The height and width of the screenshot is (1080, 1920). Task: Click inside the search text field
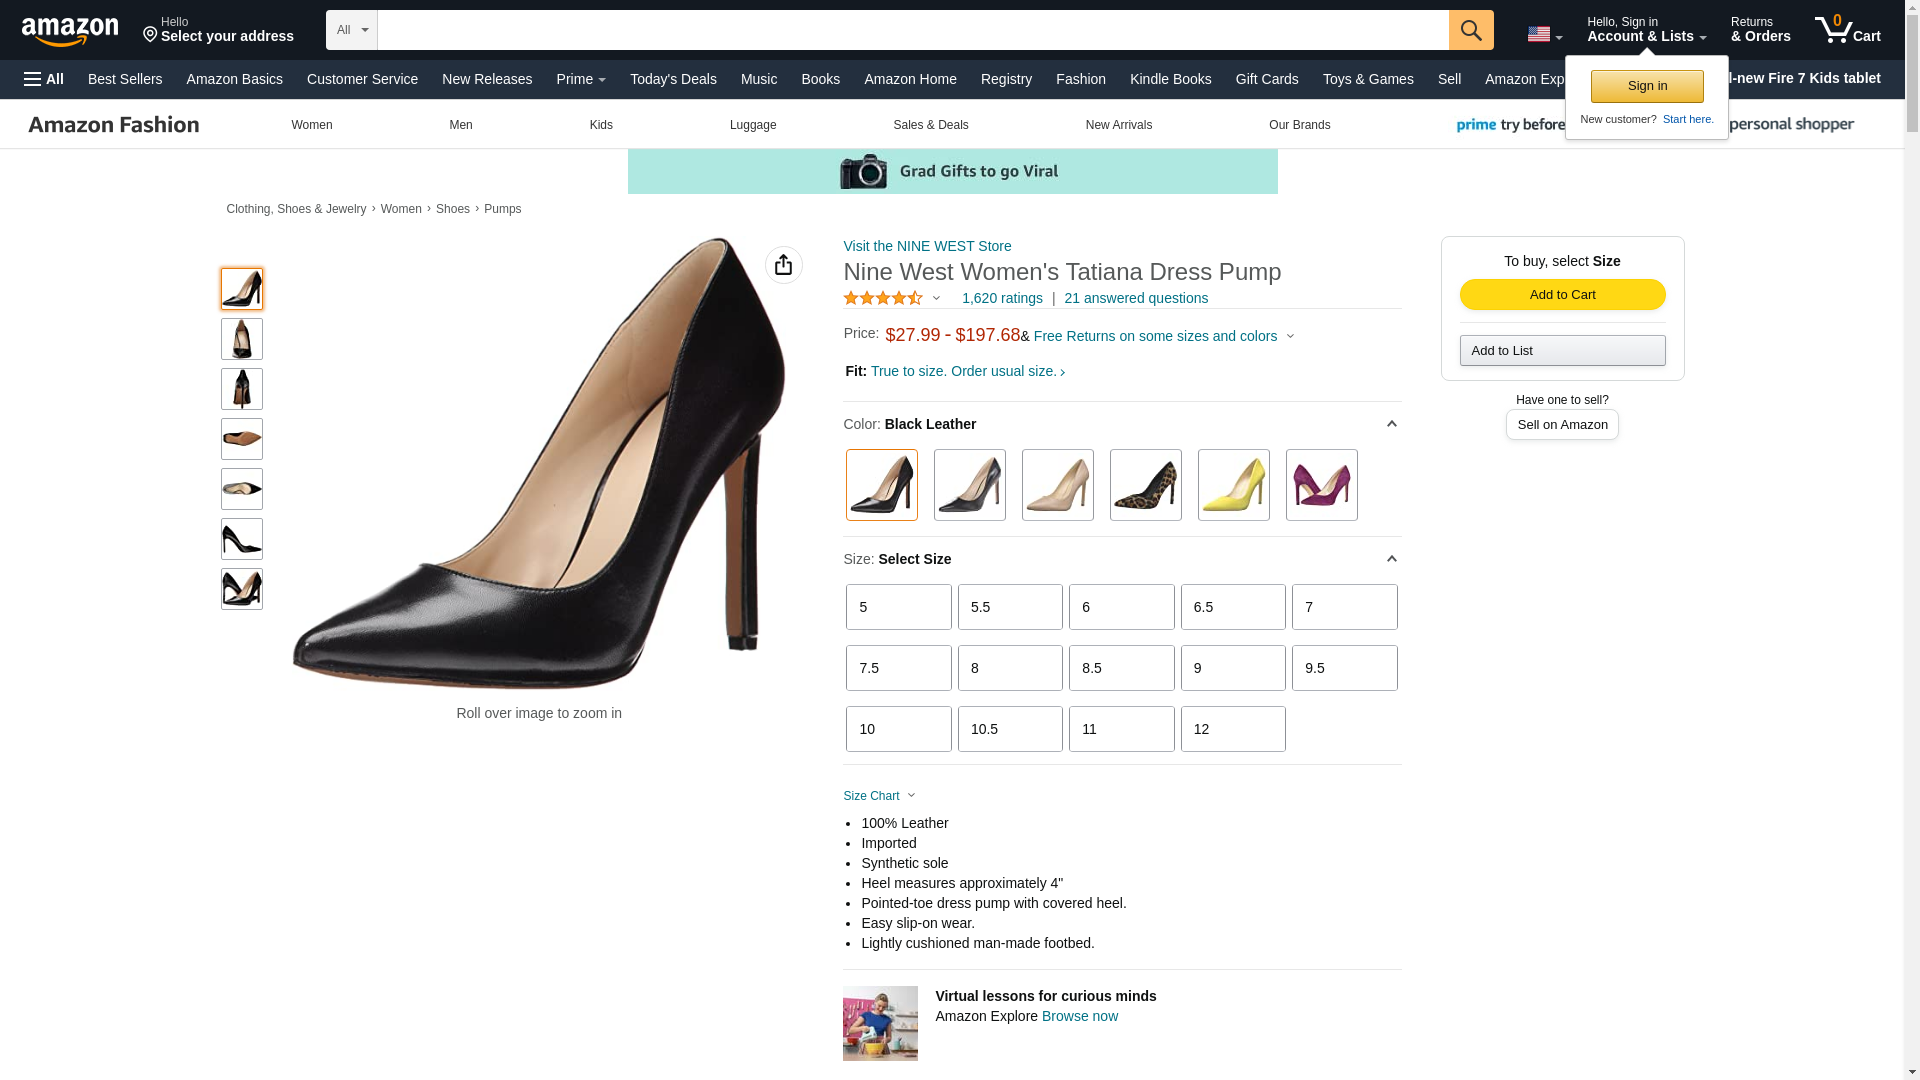912,30
